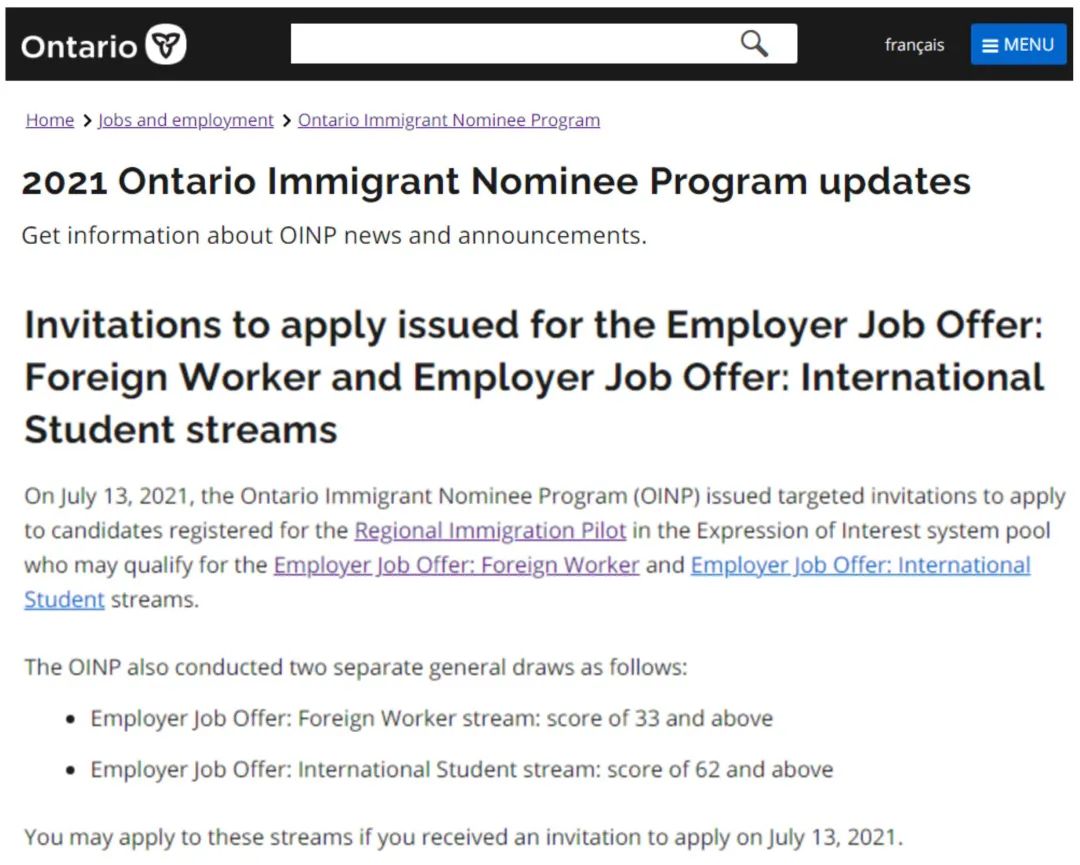The width and height of the screenshot is (1080, 865).
Task: Click the International Student stream score bullet
Action: pyautogui.click(x=461, y=769)
